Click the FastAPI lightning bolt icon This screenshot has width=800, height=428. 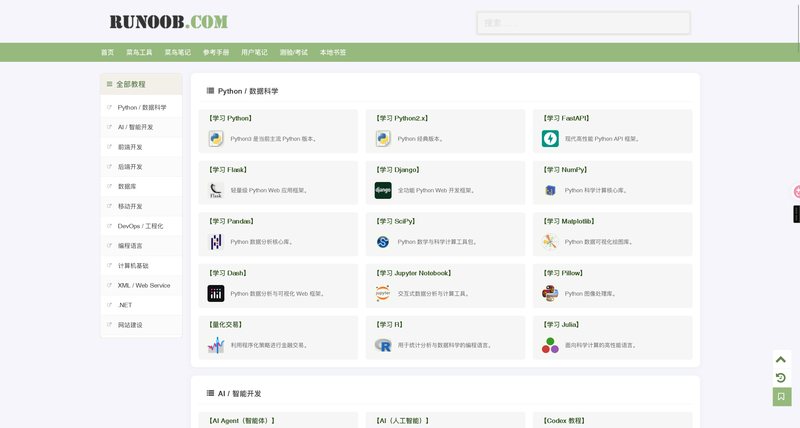pos(550,139)
